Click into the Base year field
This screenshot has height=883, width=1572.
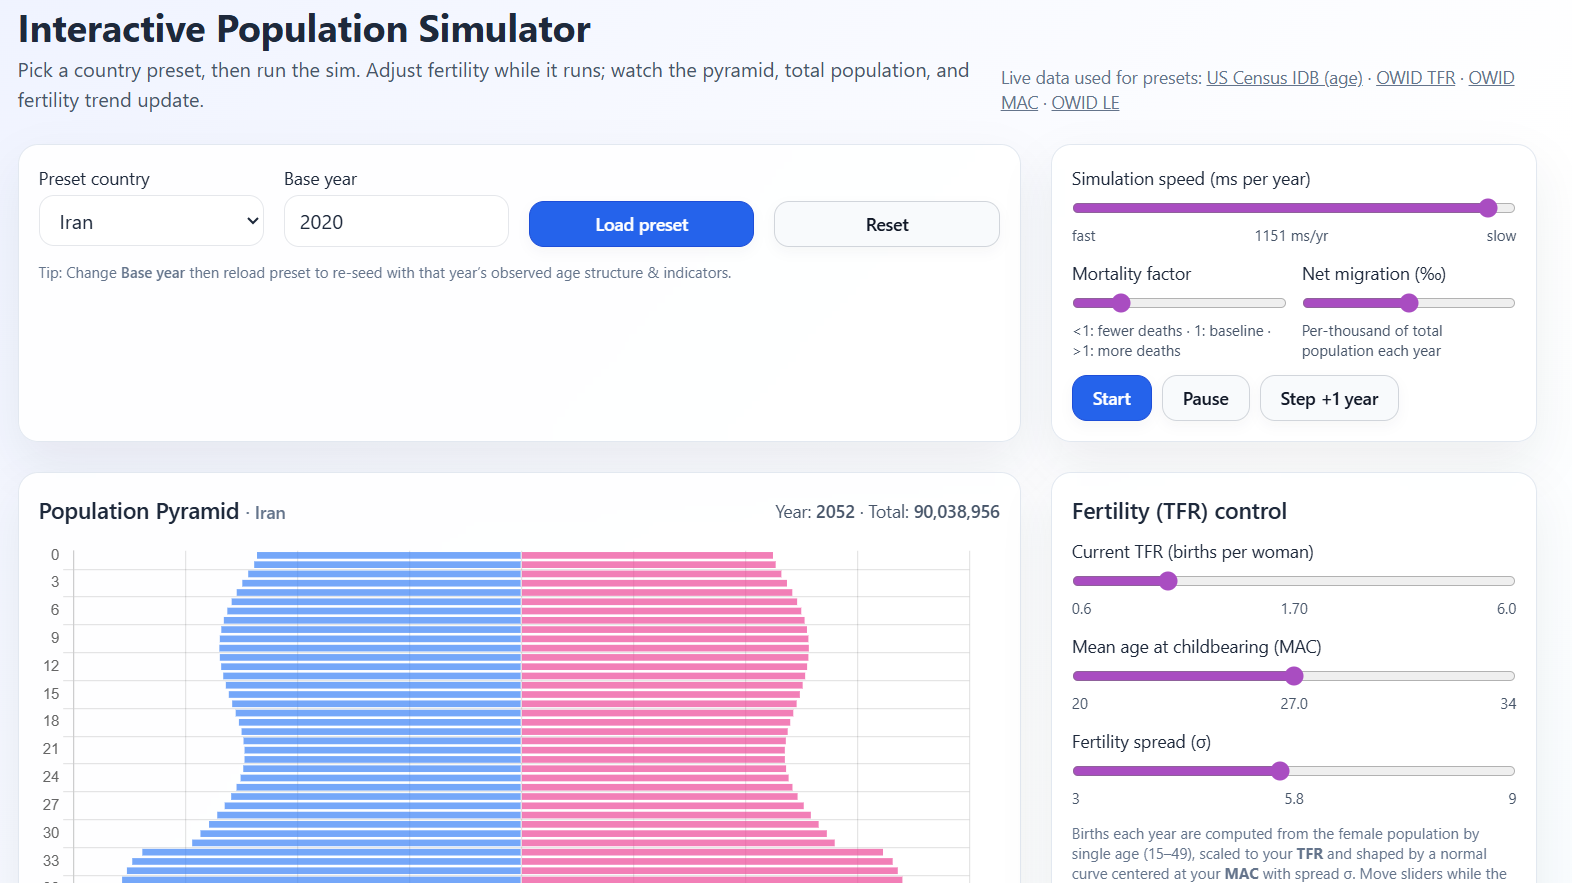pyautogui.click(x=396, y=222)
